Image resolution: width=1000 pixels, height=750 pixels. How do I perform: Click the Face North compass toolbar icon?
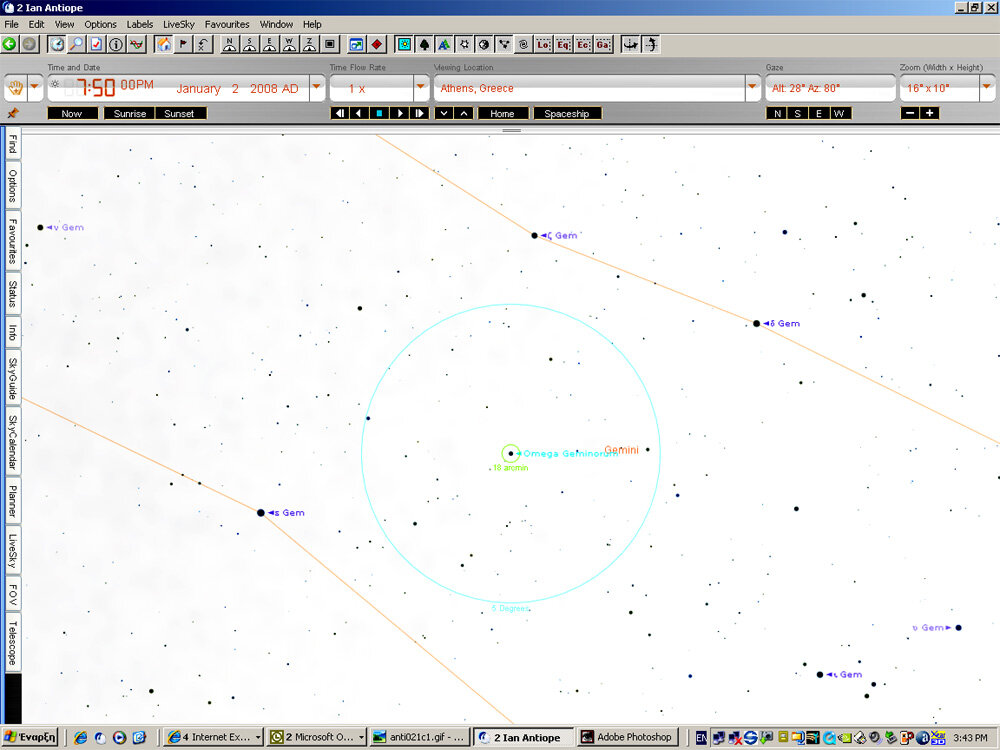coord(230,44)
